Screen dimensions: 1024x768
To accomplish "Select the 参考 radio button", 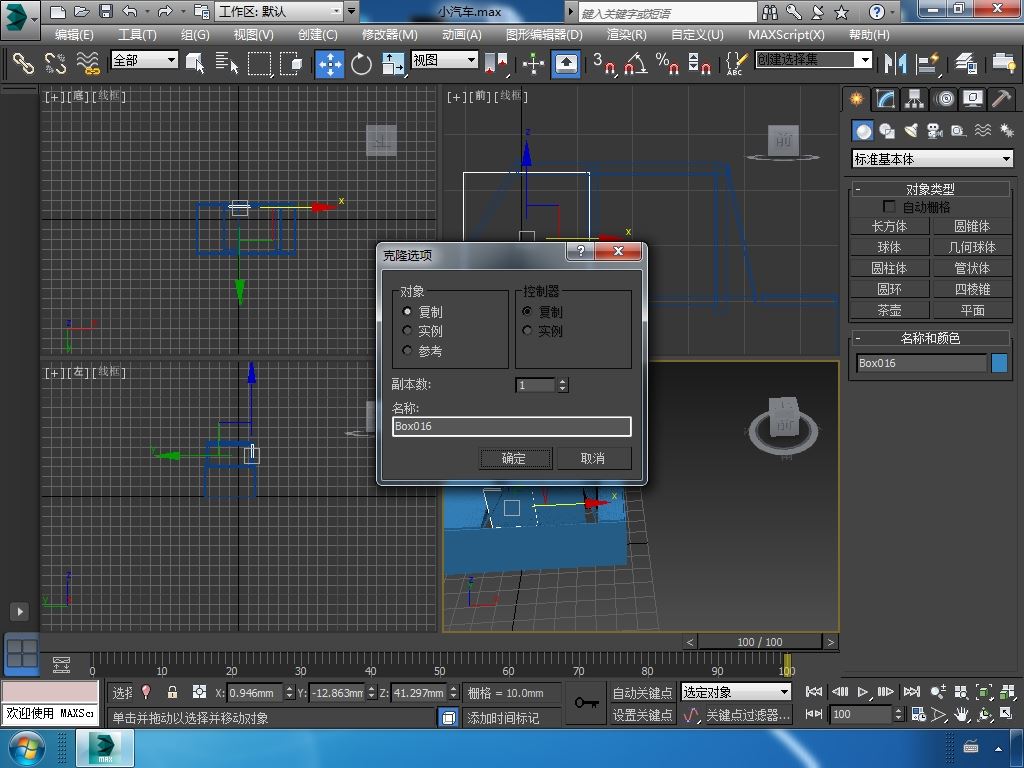I will [x=408, y=351].
